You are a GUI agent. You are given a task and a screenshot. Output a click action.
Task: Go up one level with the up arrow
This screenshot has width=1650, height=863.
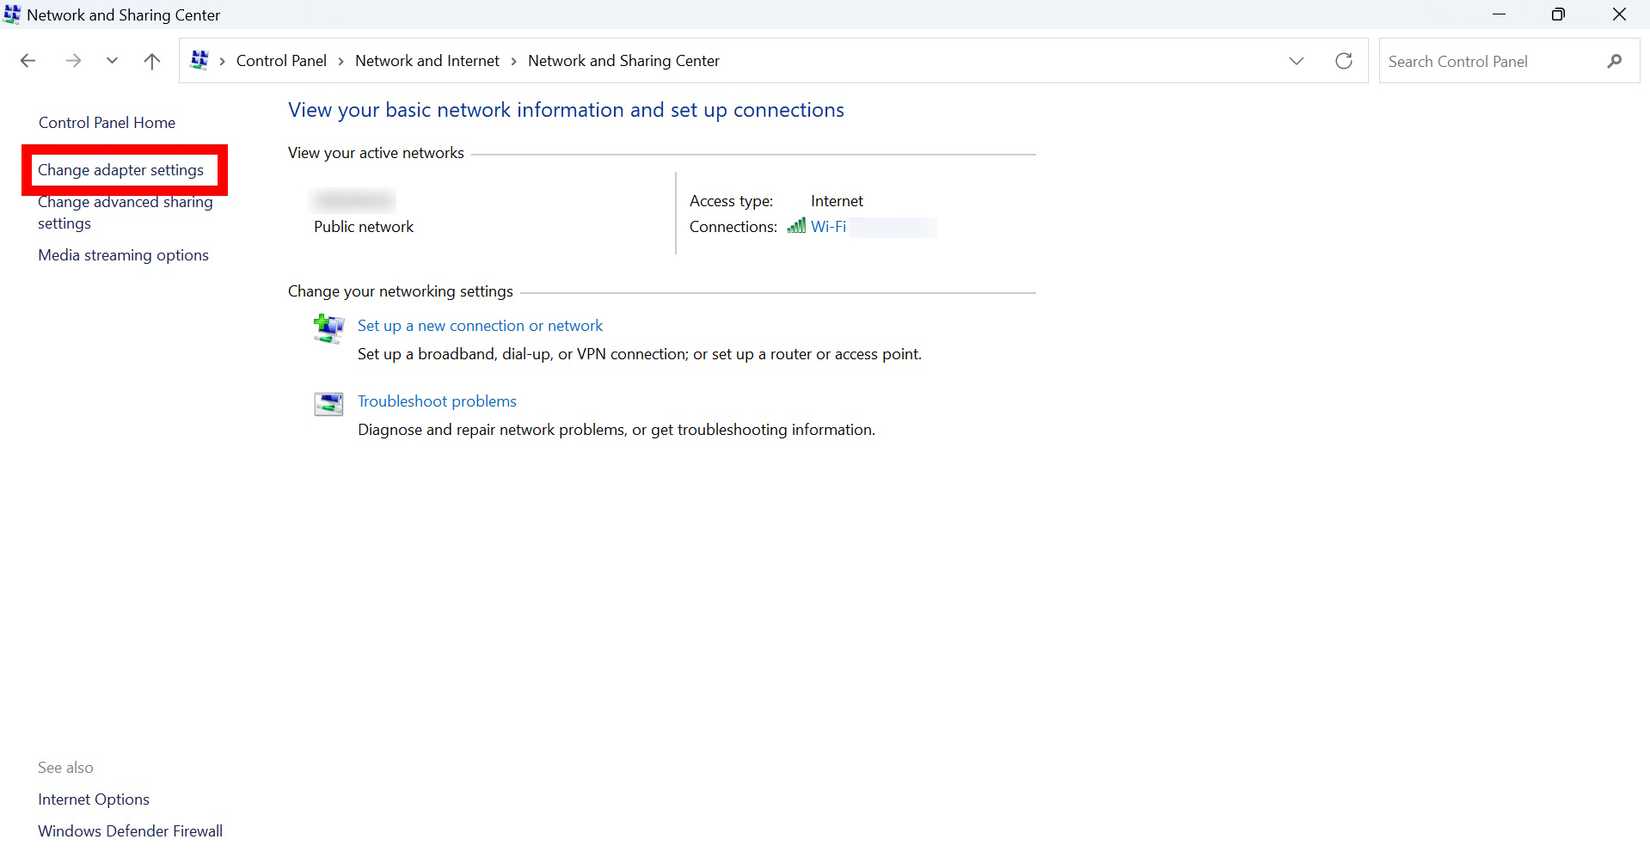pyautogui.click(x=152, y=61)
